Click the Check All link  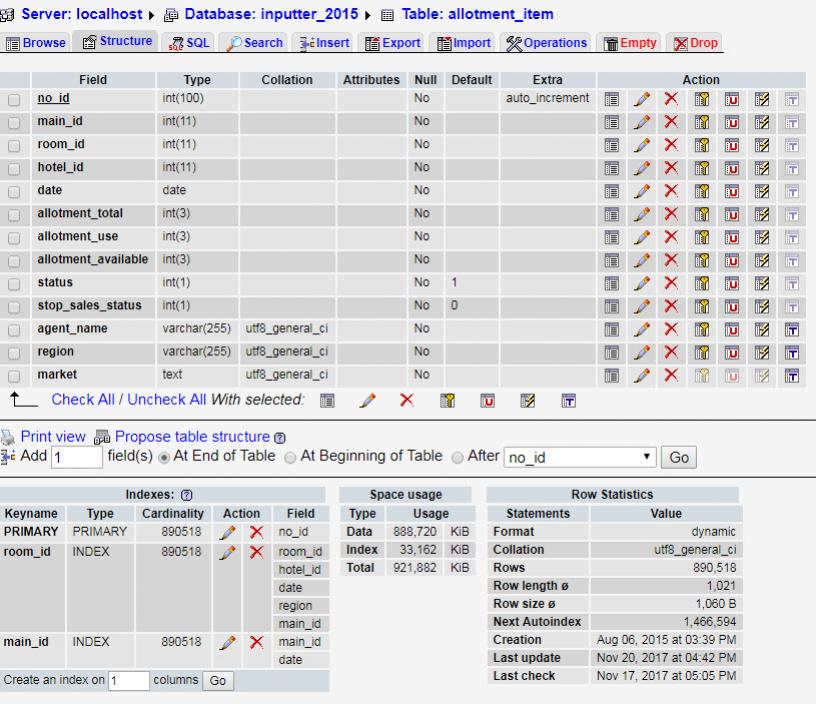83,400
